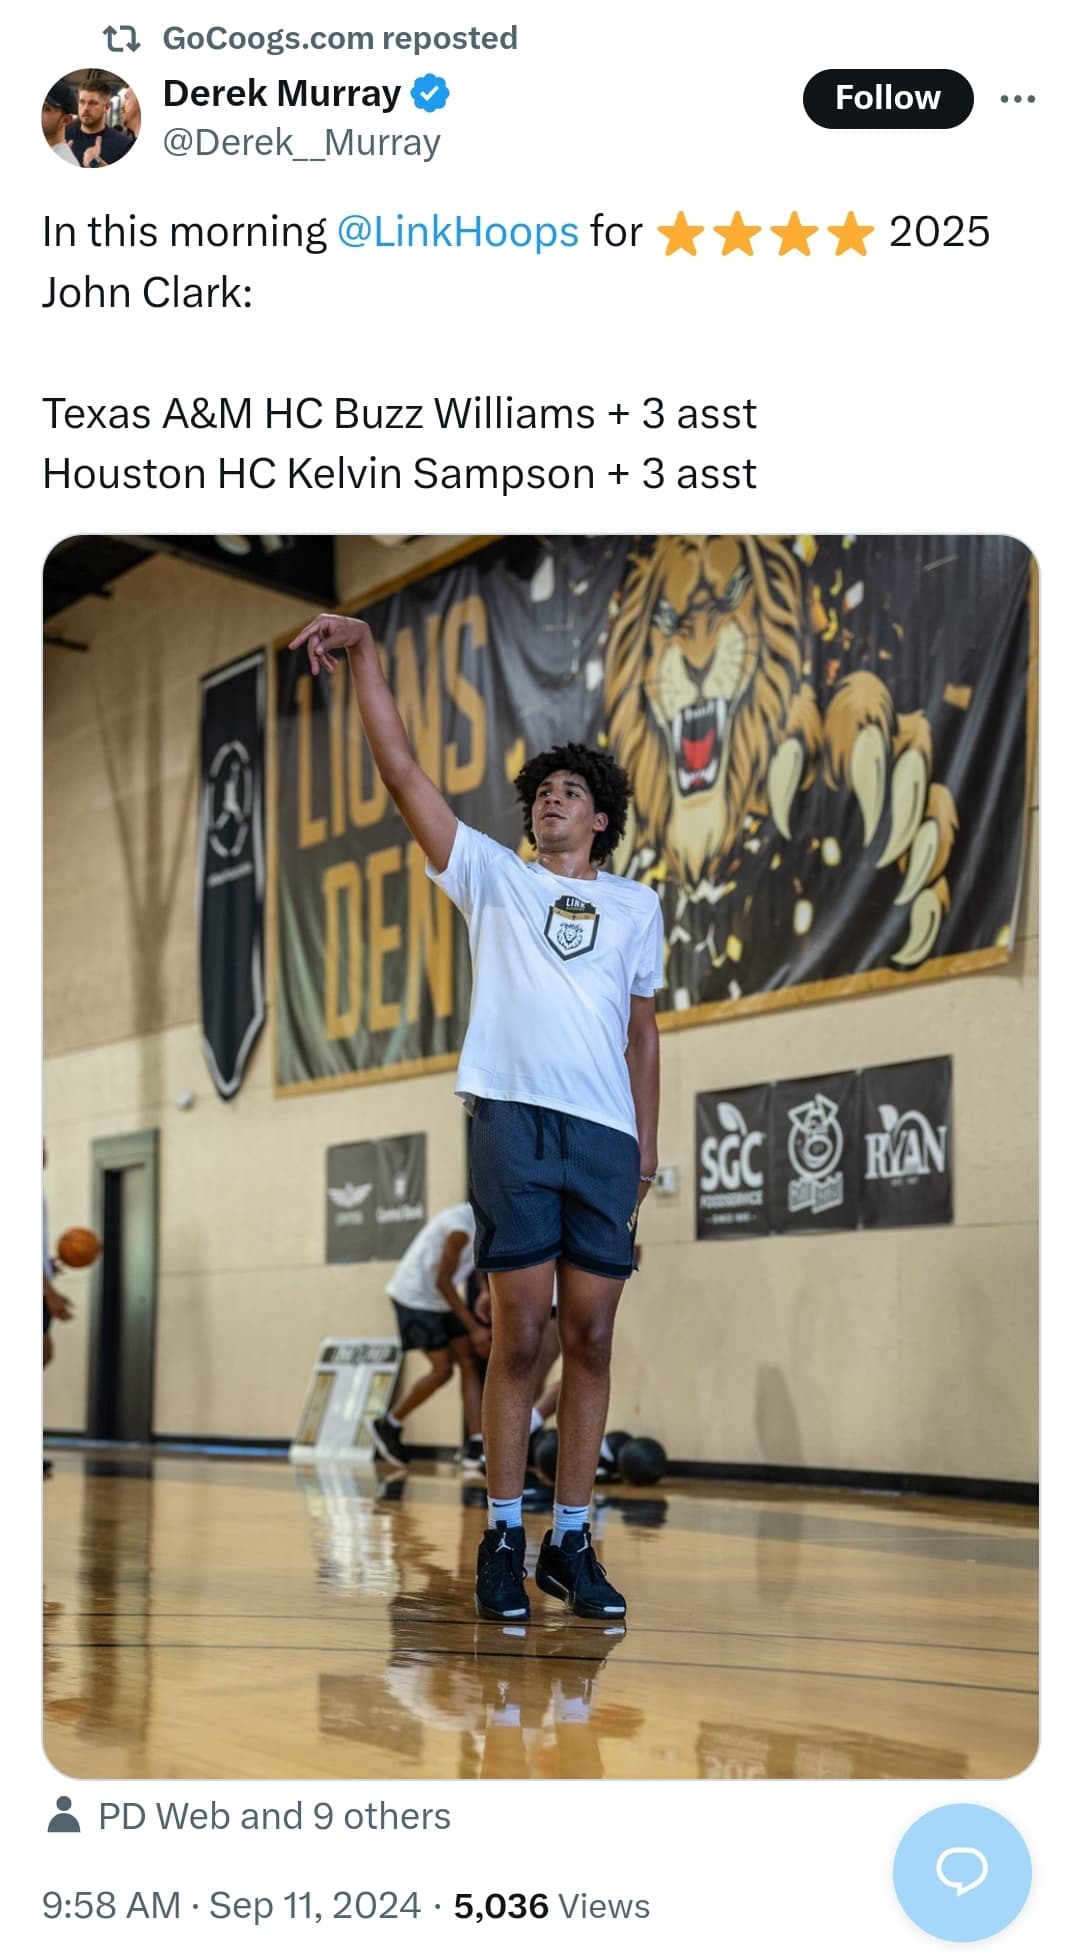Follow Derek Murray
Image resolution: width=1080 pixels, height=1958 pixels.
tap(888, 98)
